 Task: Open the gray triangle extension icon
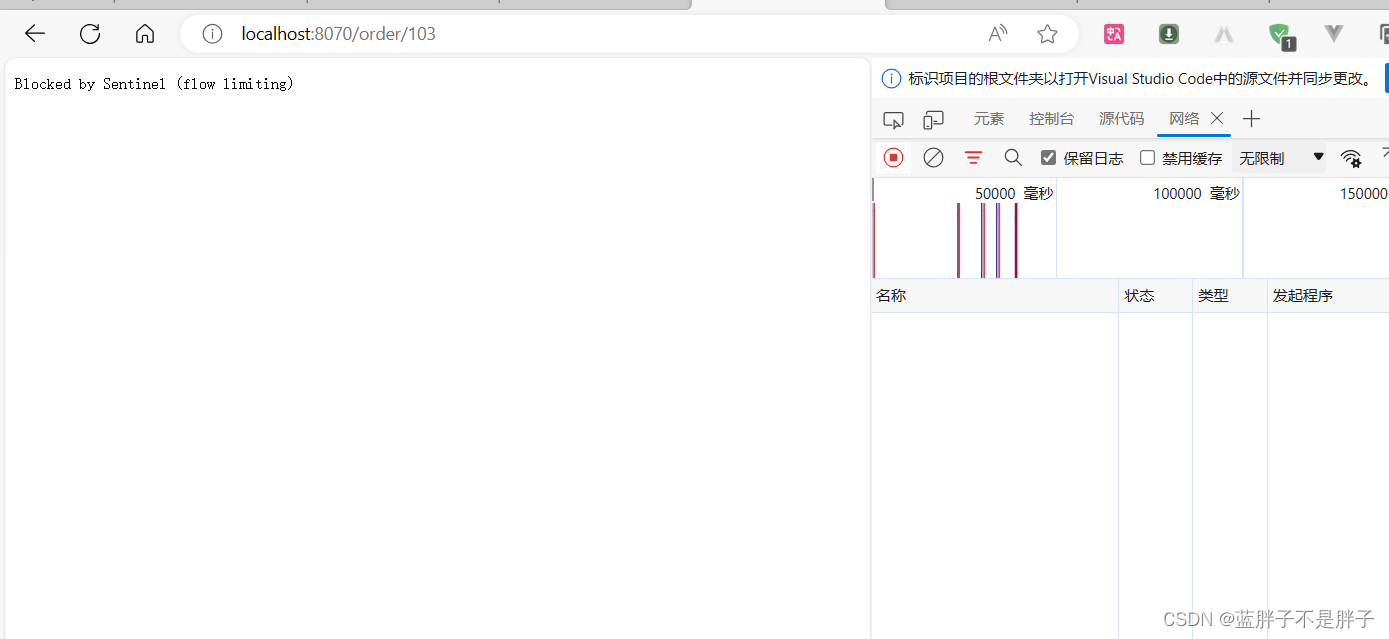1224,34
